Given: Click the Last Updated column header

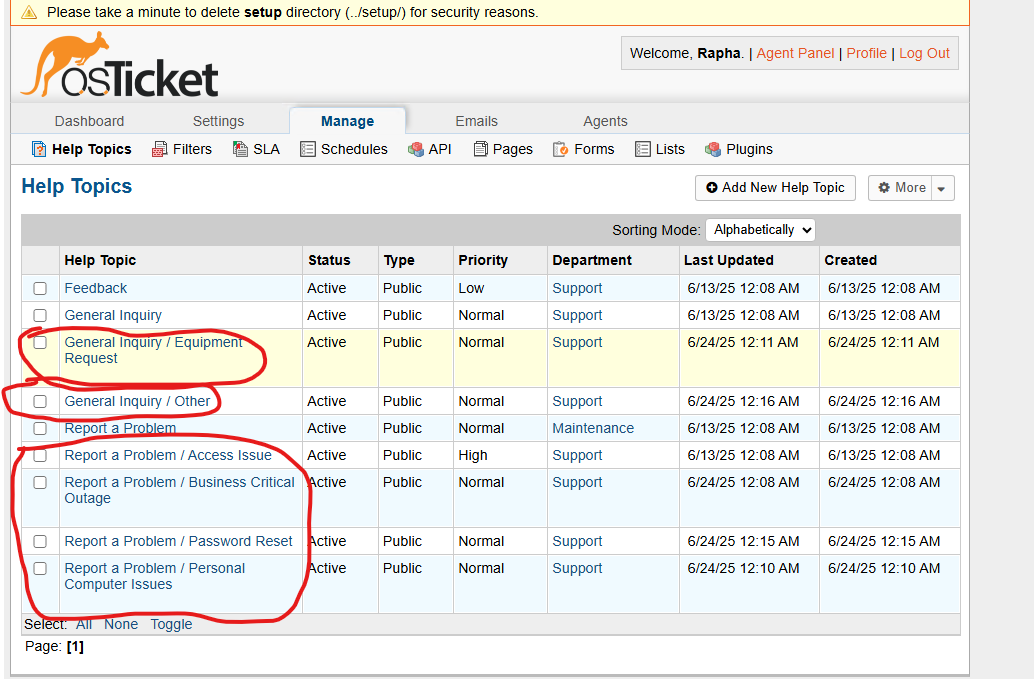Looking at the screenshot, I should click(729, 260).
